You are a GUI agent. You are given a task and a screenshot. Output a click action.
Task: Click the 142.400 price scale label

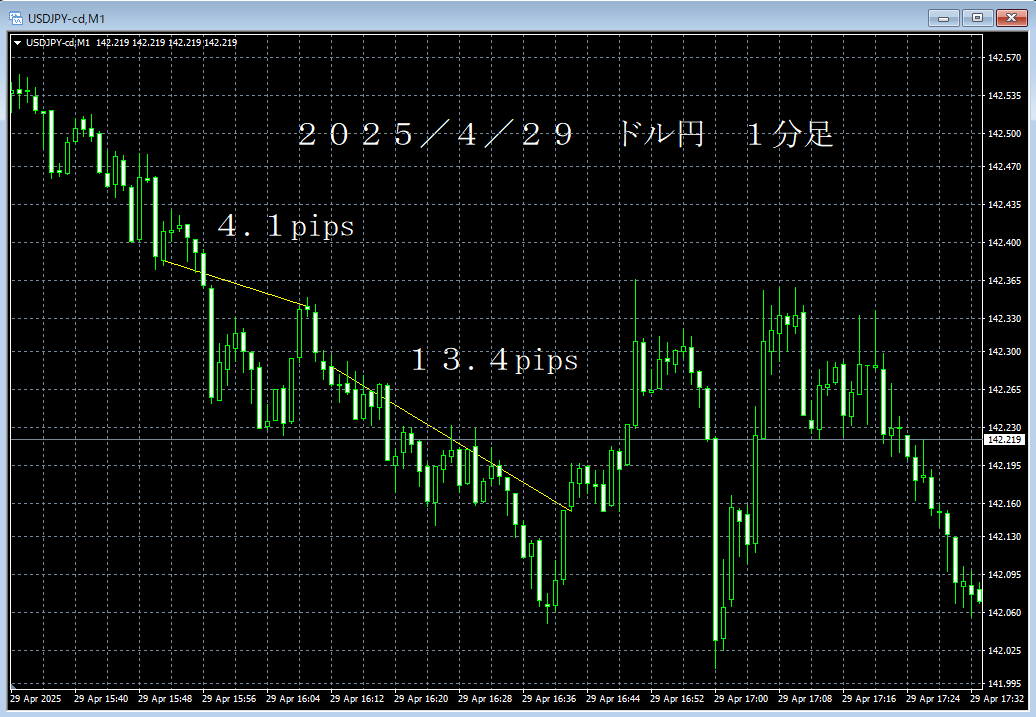1004,243
